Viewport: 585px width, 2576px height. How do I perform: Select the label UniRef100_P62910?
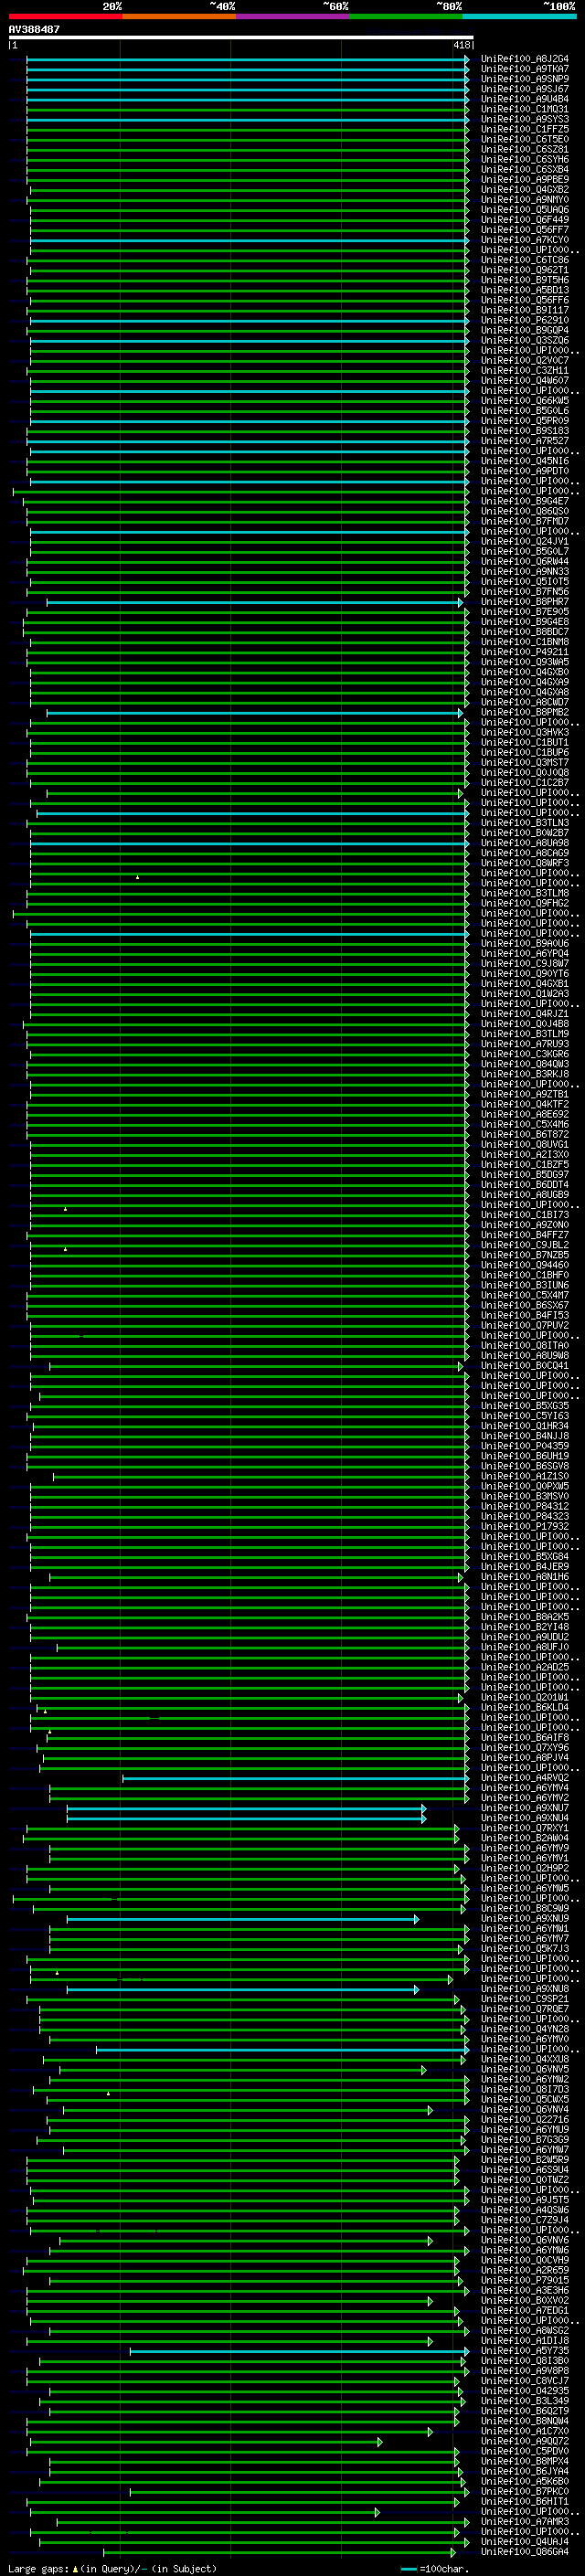pyautogui.click(x=525, y=320)
